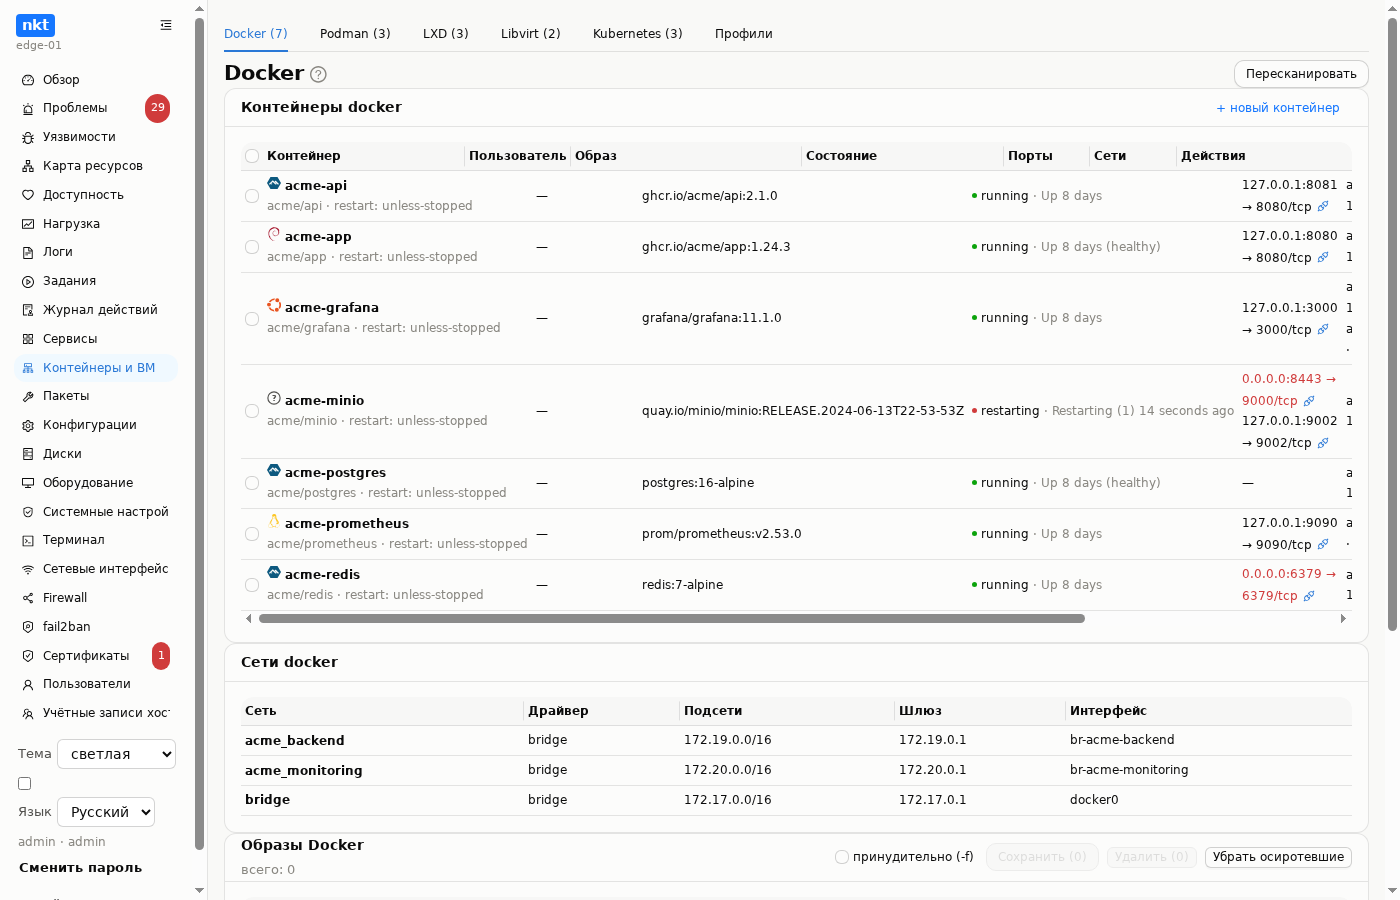Collapse the sidebar with the menu toggle icon
The image size is (1400, 900).
(x=166, y=25)
